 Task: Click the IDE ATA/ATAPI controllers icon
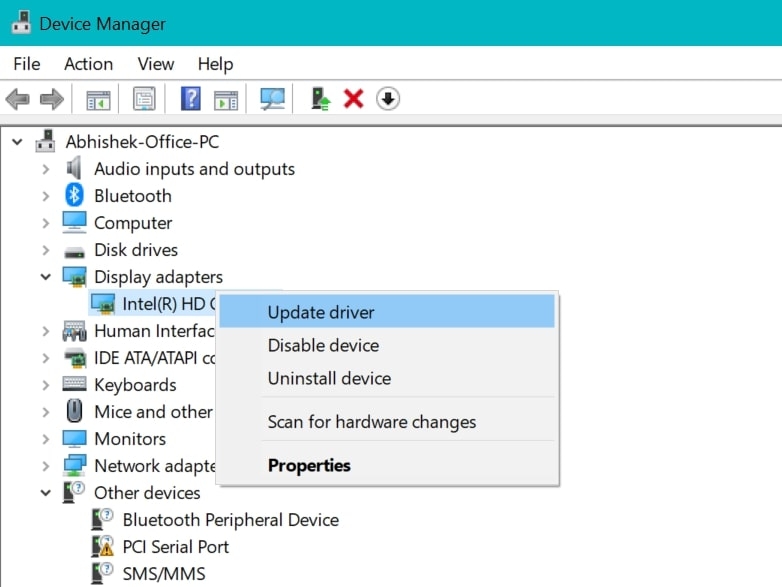75,358
